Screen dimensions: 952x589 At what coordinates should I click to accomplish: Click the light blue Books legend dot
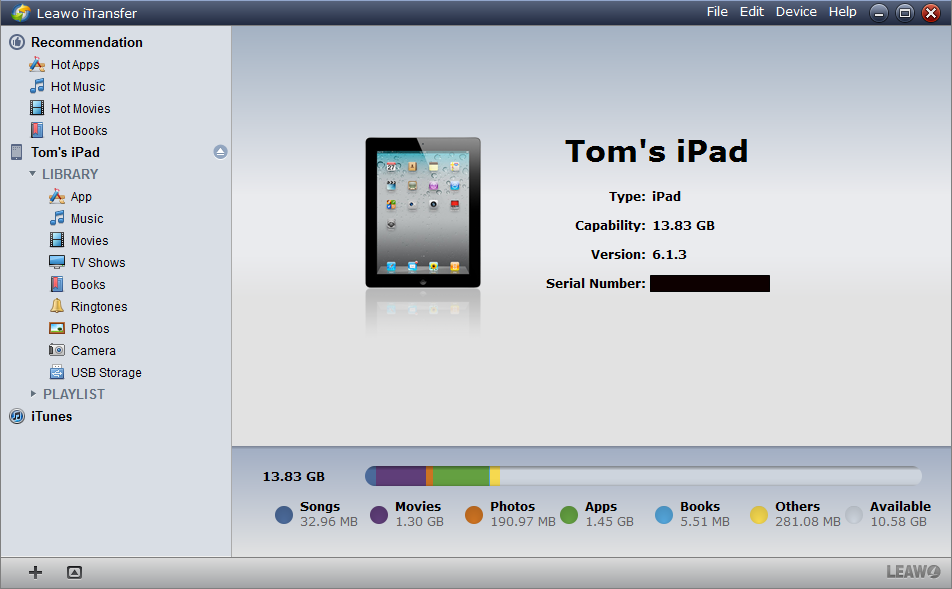tap(664, 515)
